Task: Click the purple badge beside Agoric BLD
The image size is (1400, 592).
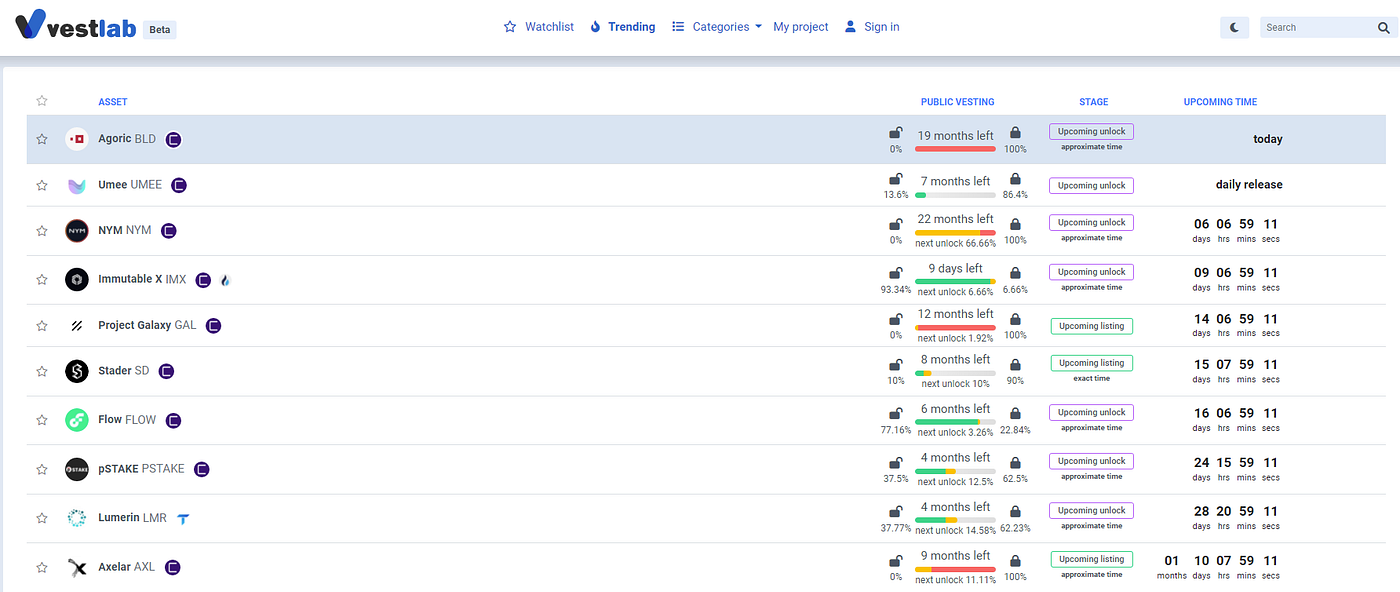Action: click(173, 139)
